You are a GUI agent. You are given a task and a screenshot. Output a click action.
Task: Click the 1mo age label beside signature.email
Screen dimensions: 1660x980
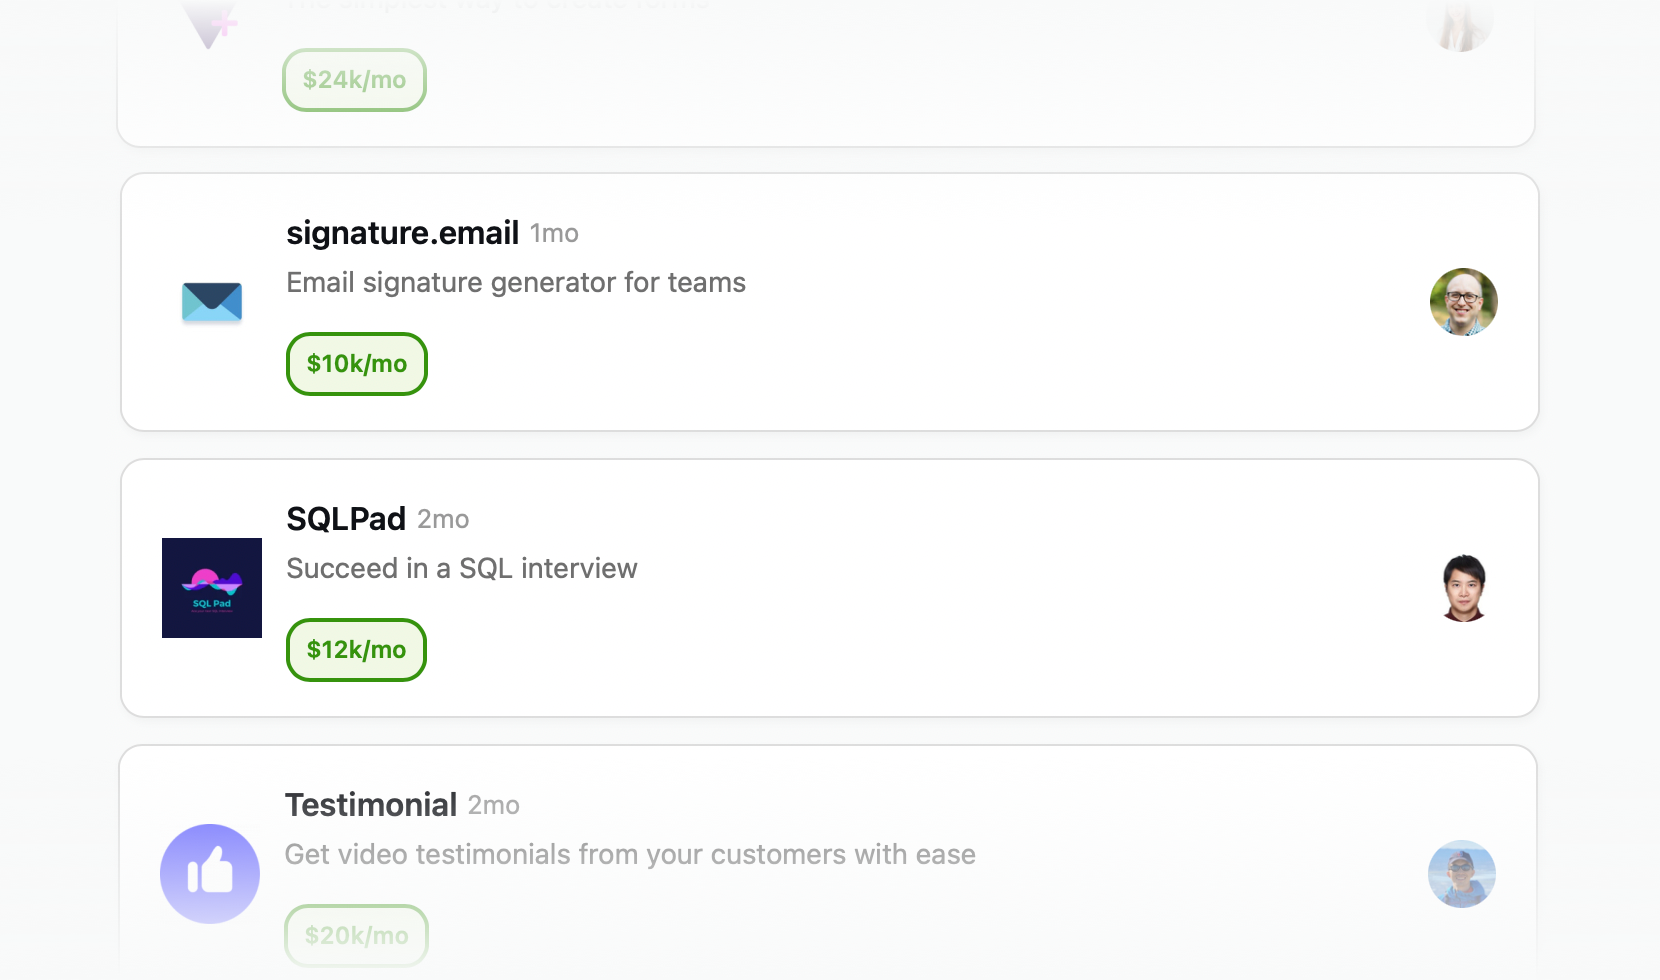554,234
